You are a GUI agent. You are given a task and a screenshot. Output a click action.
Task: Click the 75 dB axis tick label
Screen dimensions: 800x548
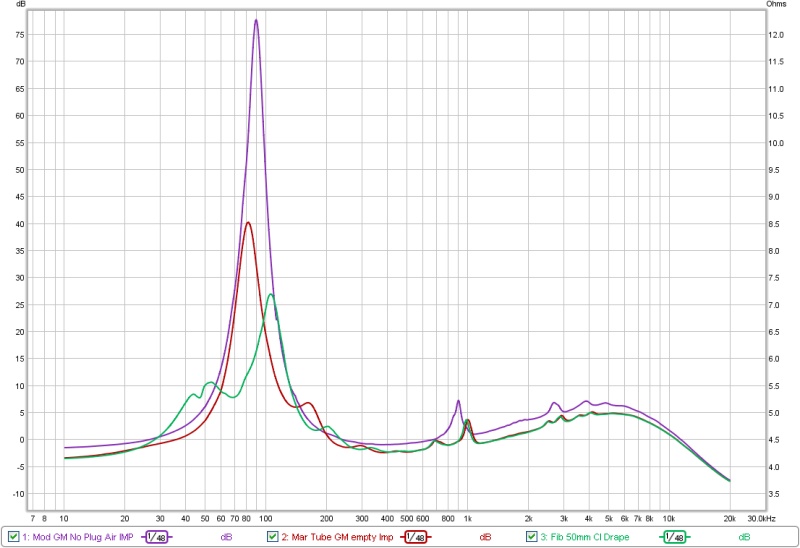[20, 35]
